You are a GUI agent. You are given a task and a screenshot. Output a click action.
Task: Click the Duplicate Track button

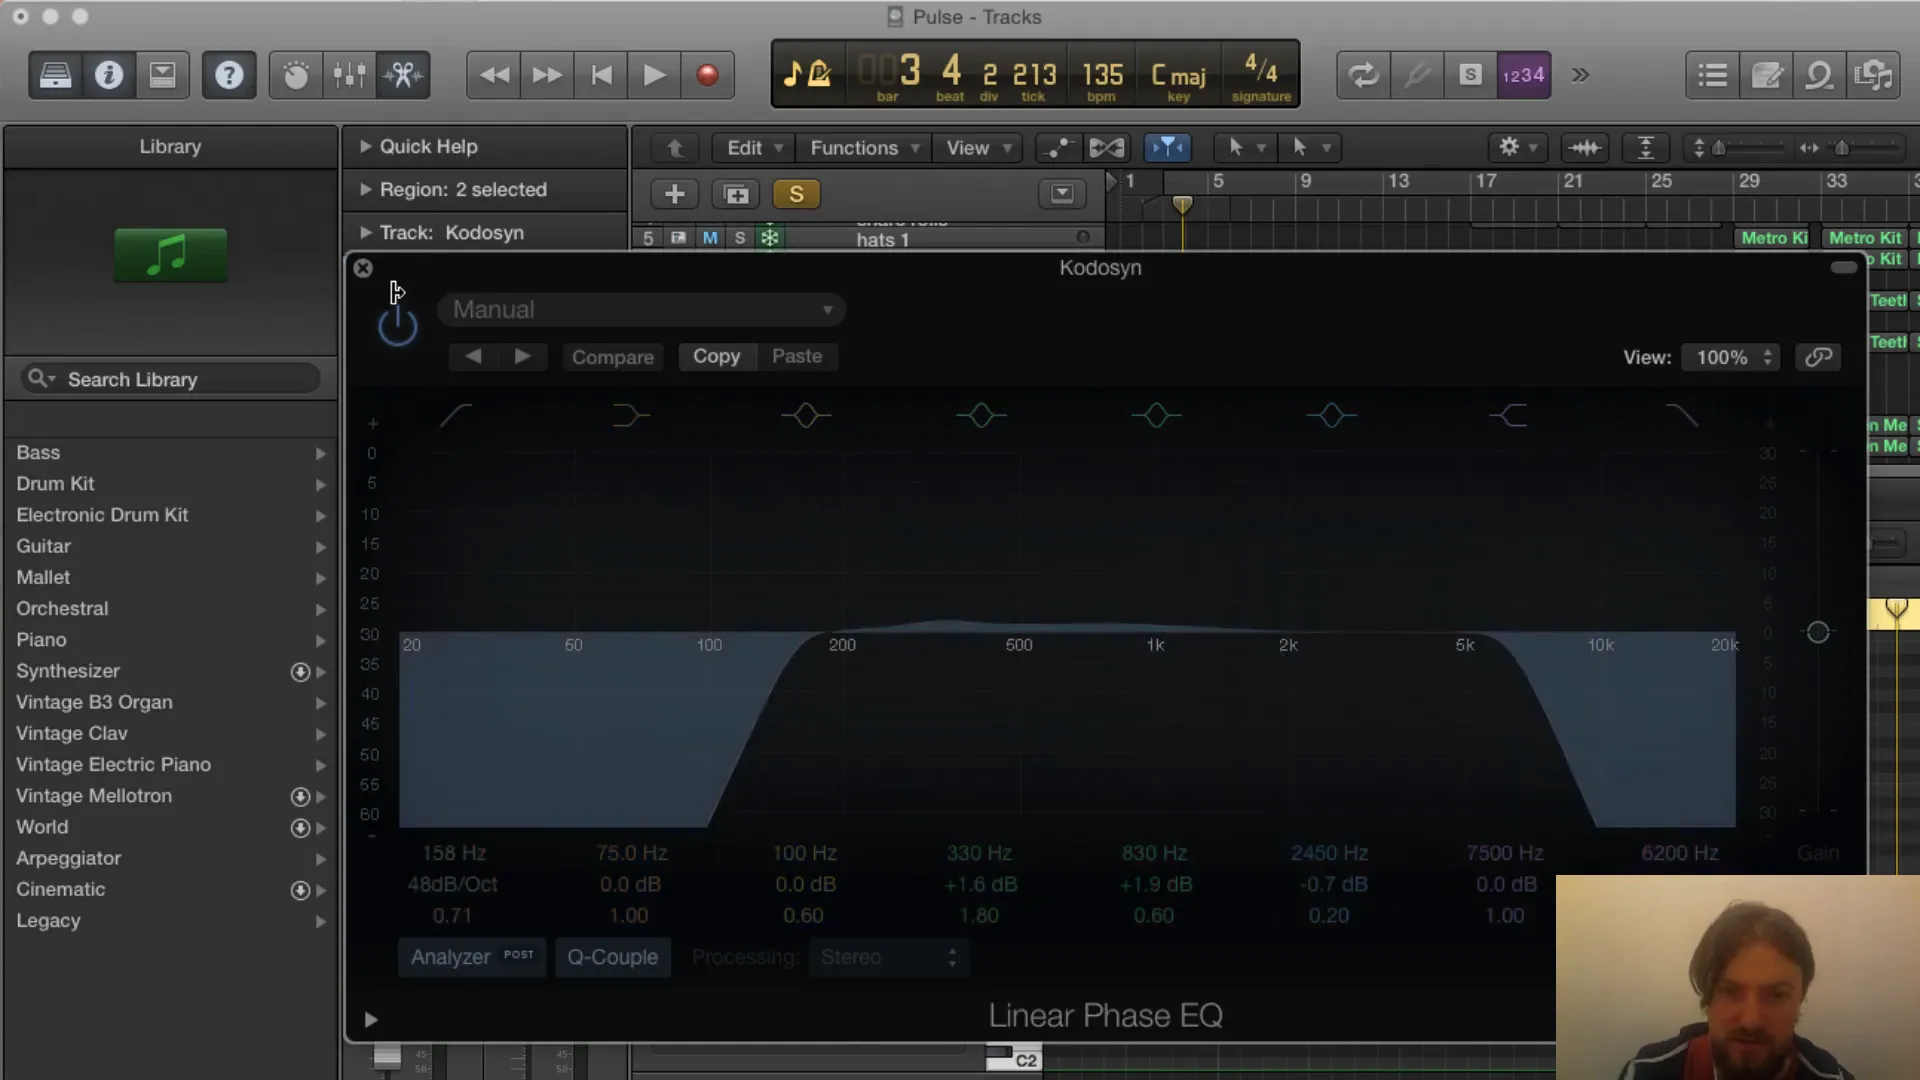[x=736, y=194]
